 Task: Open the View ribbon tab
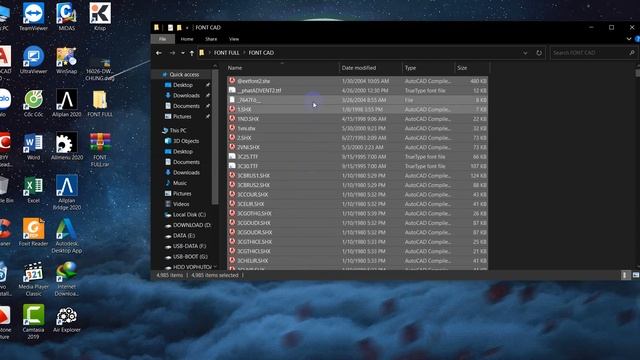click(234, 39)
